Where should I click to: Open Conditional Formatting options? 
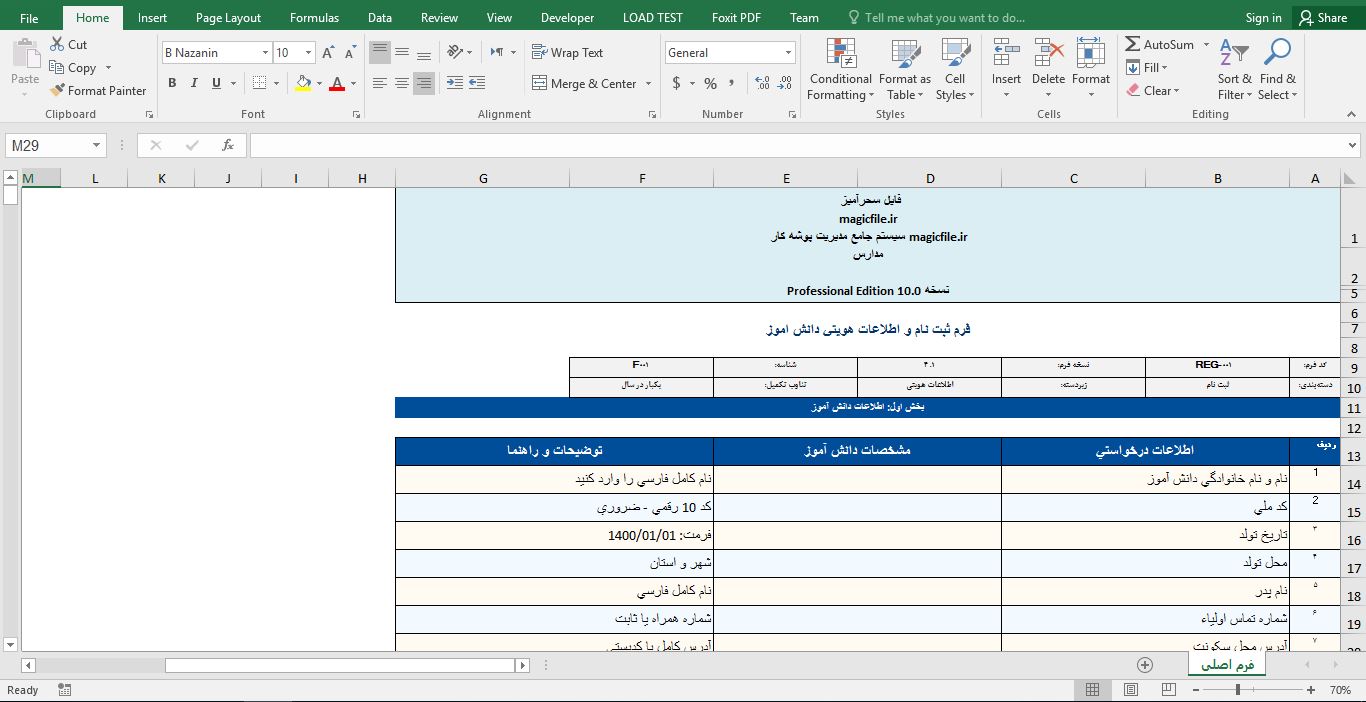tap(840, 70)
